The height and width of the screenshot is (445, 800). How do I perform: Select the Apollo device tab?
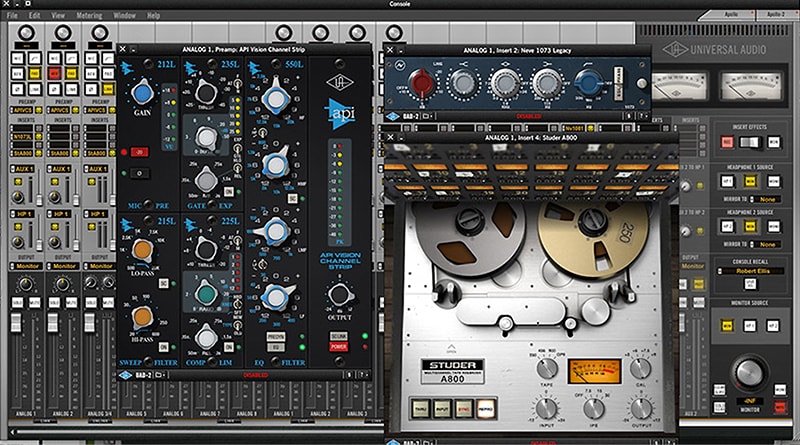pos(731,14)
